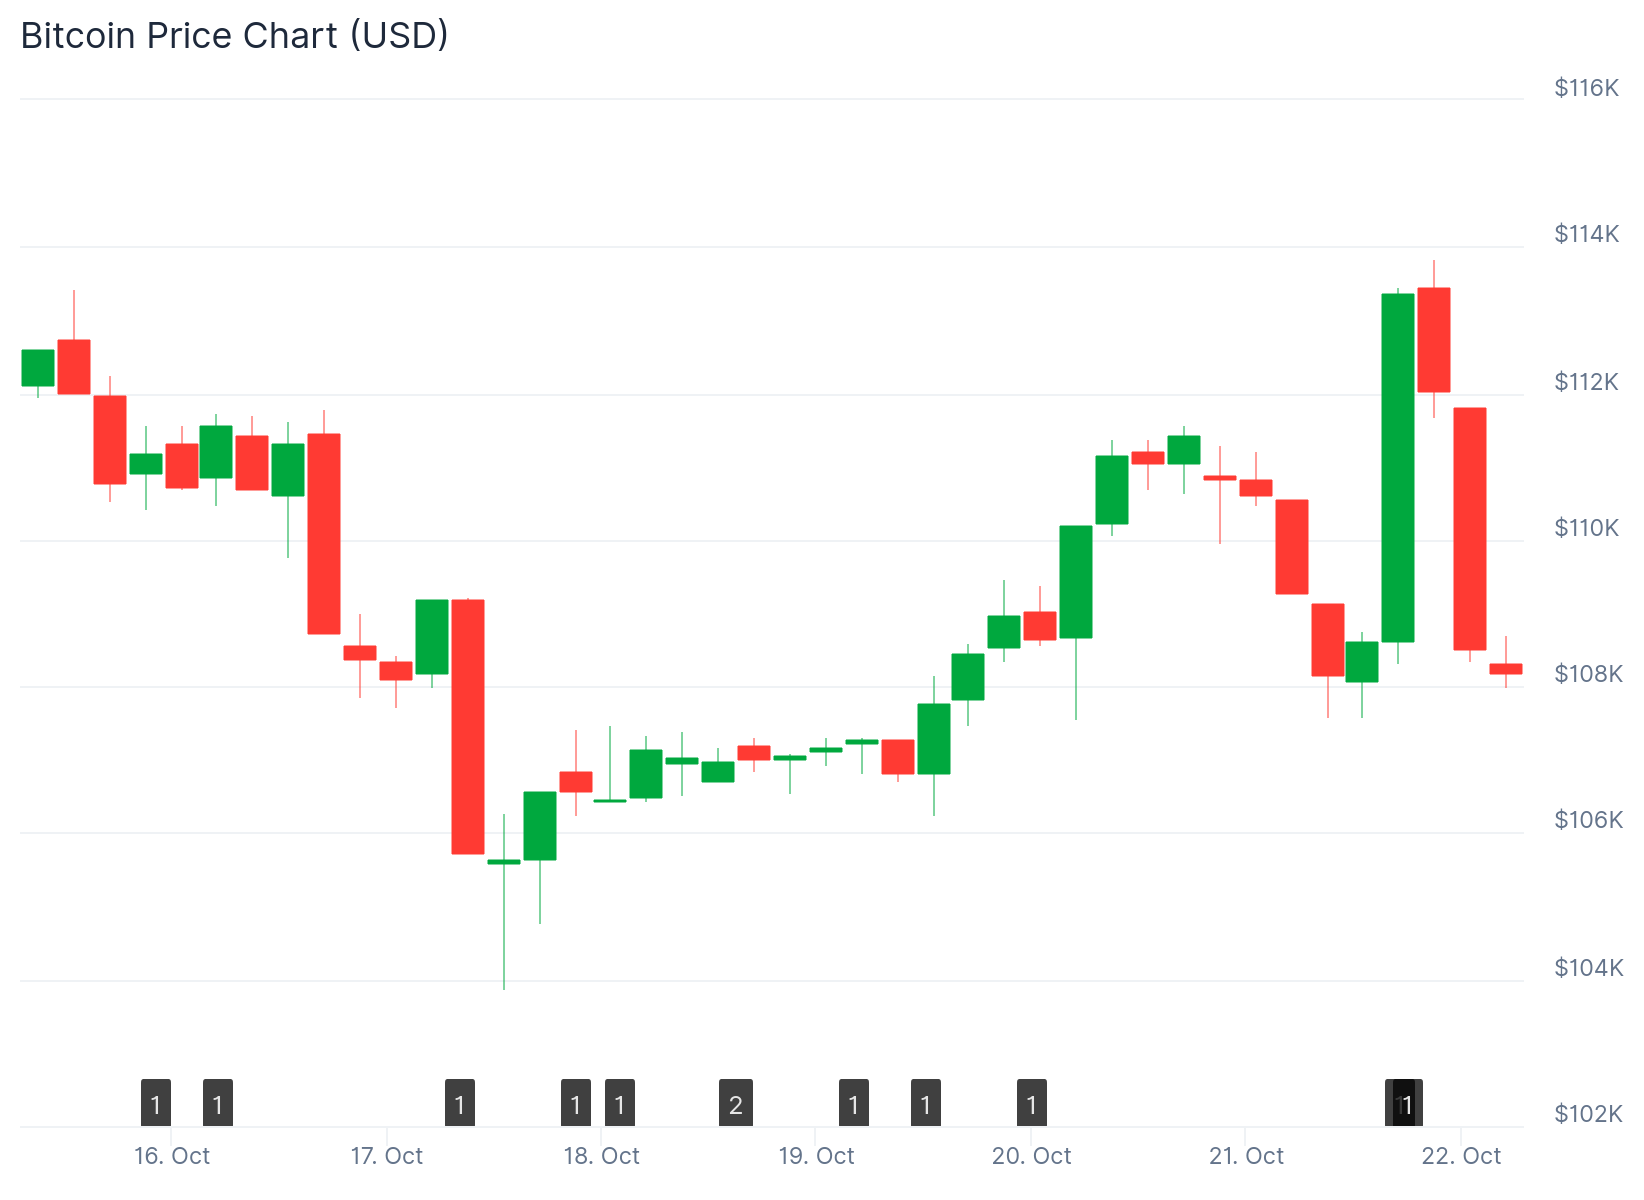Select the last small red candle on the far right

point(1506,669)
